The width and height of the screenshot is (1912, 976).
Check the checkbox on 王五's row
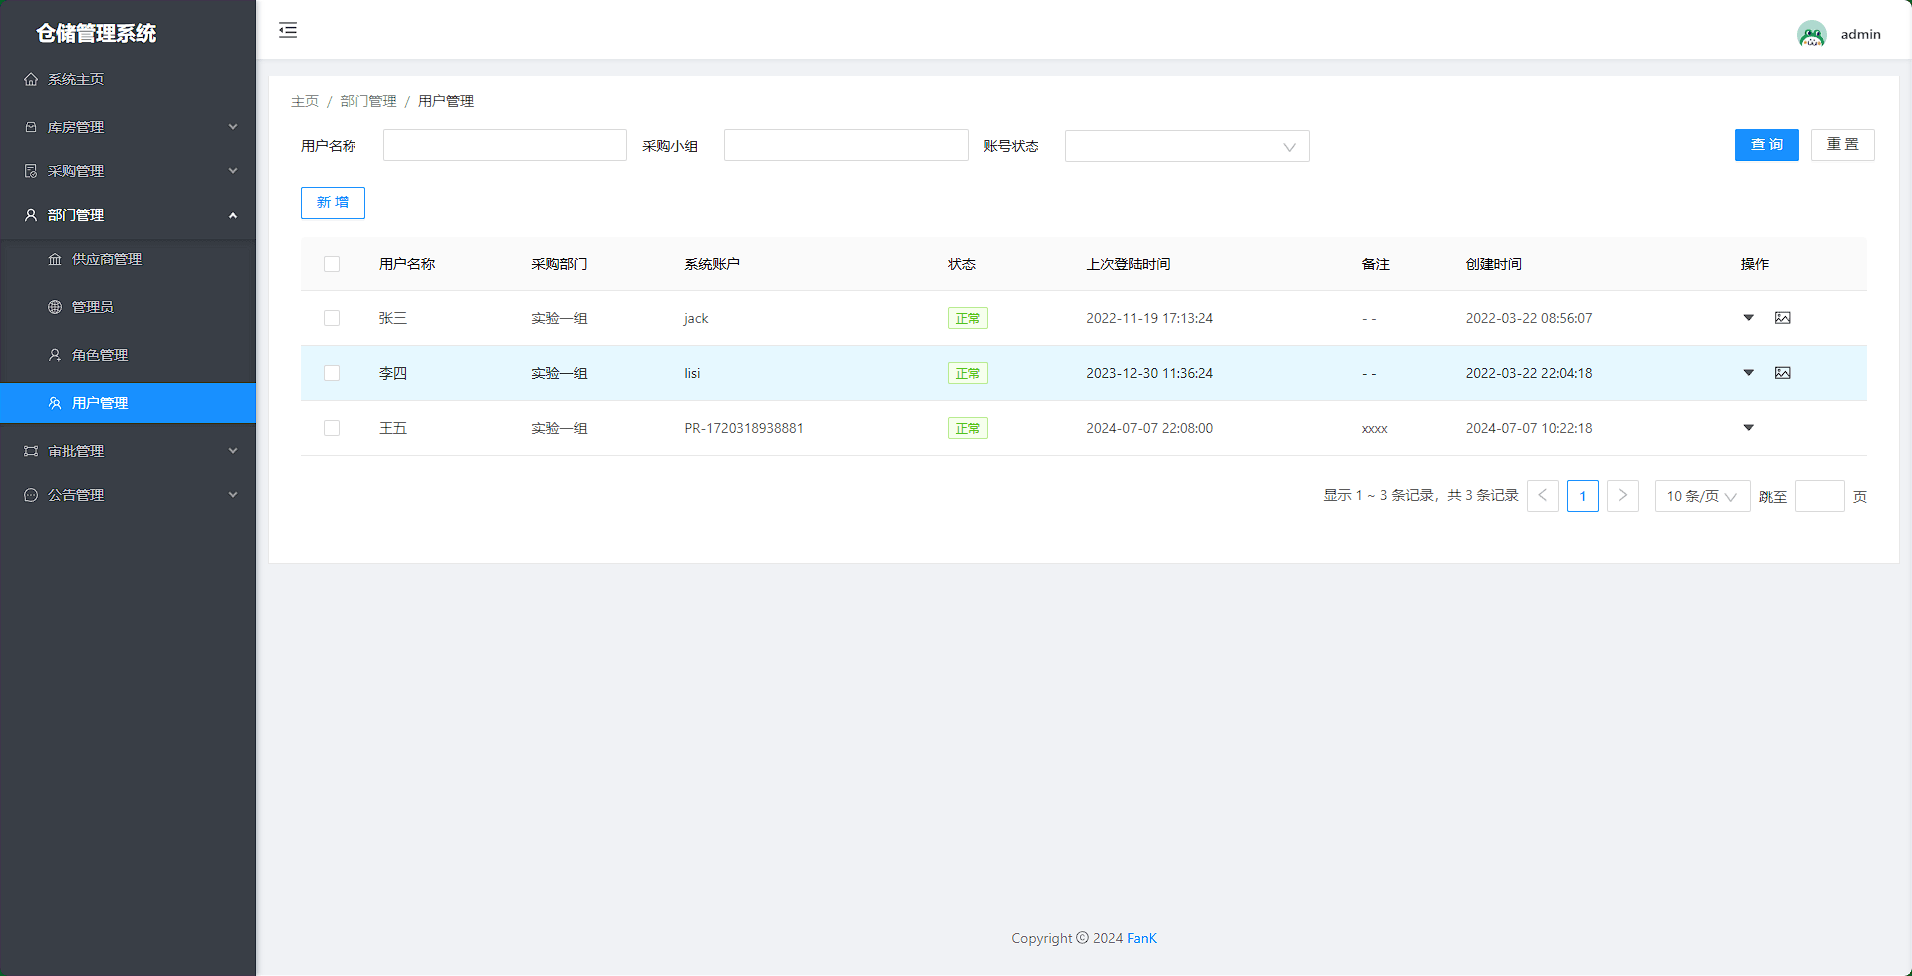332,427
